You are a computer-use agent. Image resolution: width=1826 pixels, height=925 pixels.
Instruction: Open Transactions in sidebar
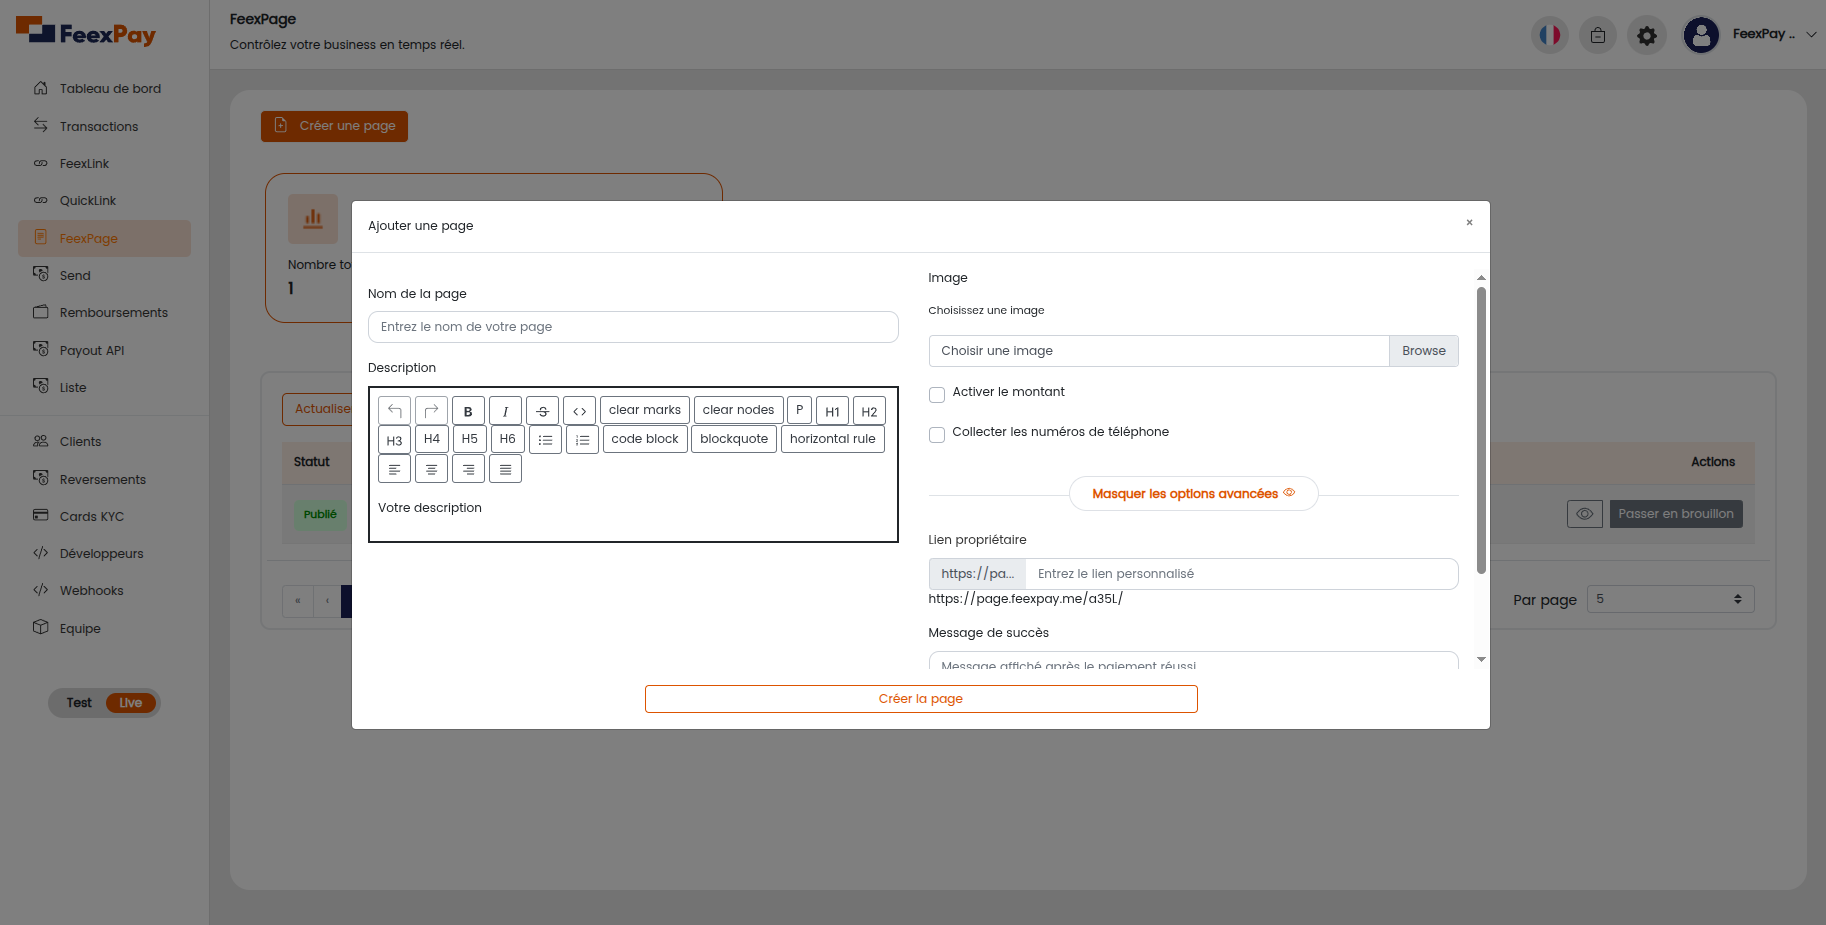104,127
